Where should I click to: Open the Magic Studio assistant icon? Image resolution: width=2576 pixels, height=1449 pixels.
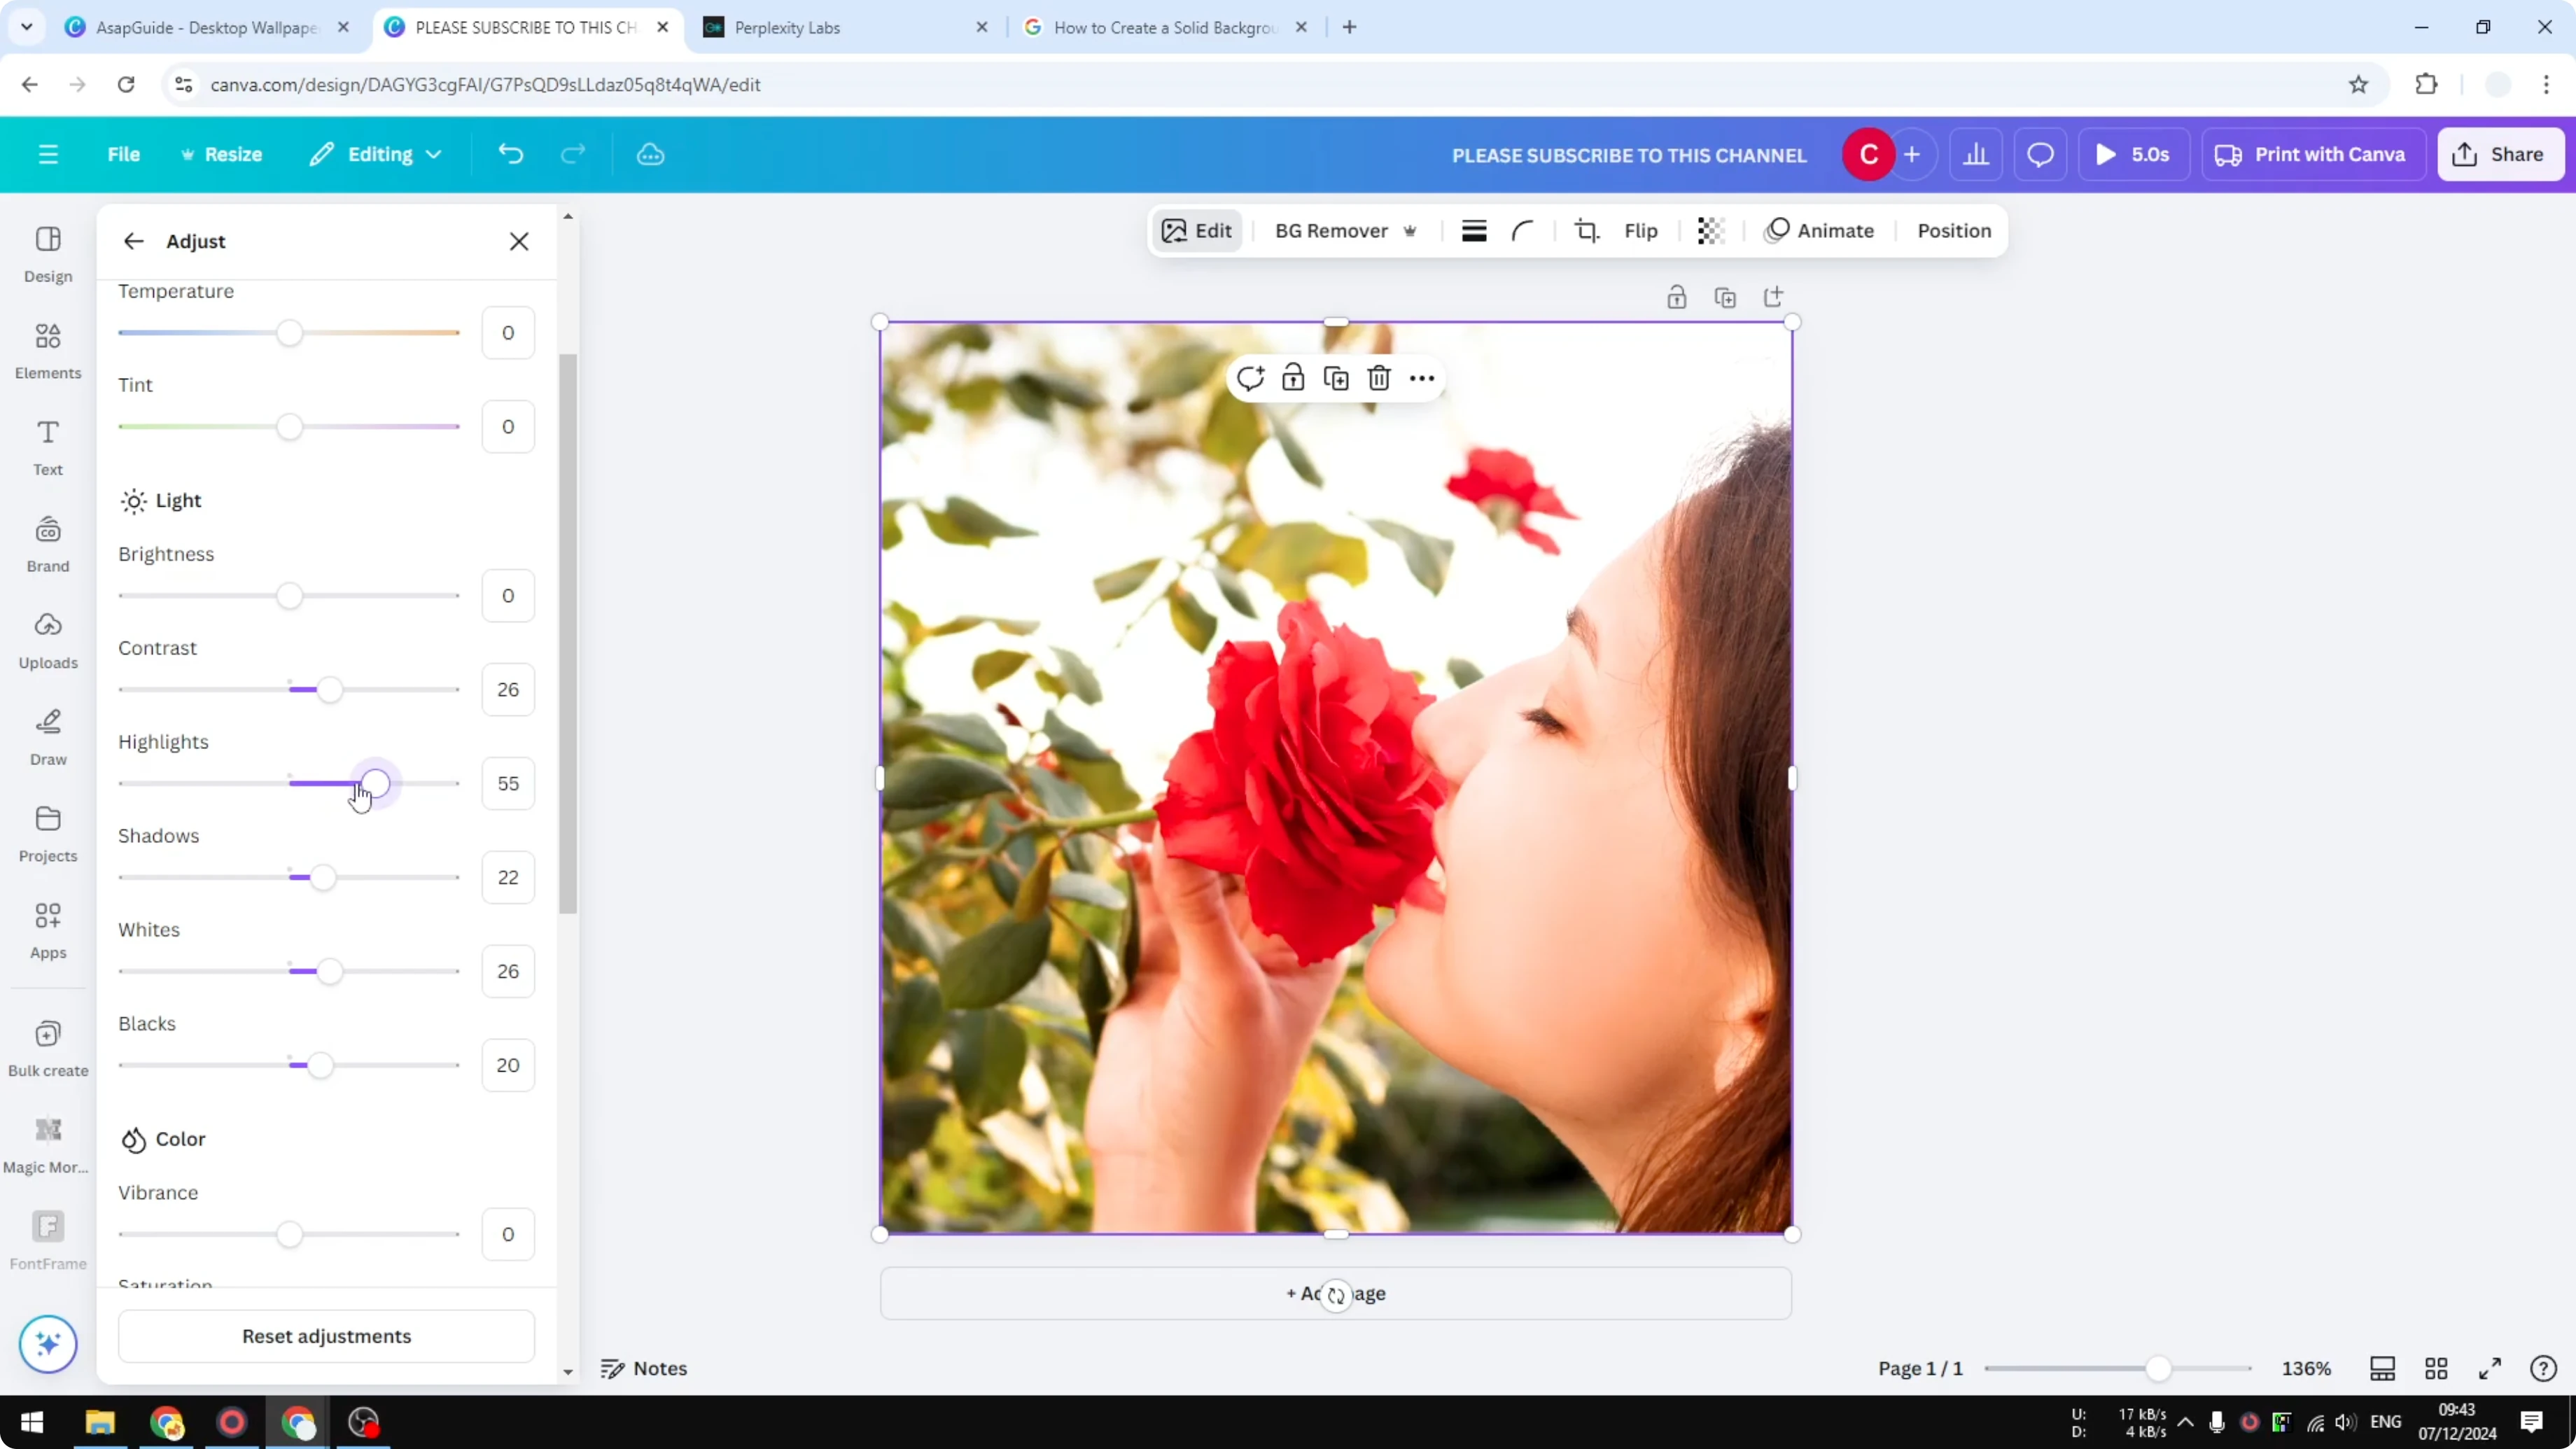tap(47, 1343)
